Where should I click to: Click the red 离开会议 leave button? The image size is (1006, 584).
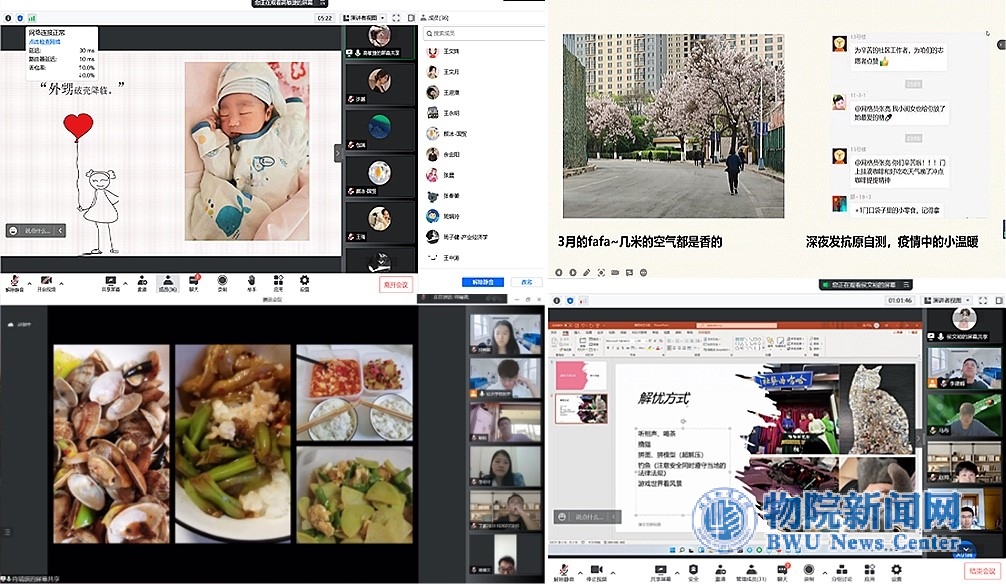click(x=396, y=284)
